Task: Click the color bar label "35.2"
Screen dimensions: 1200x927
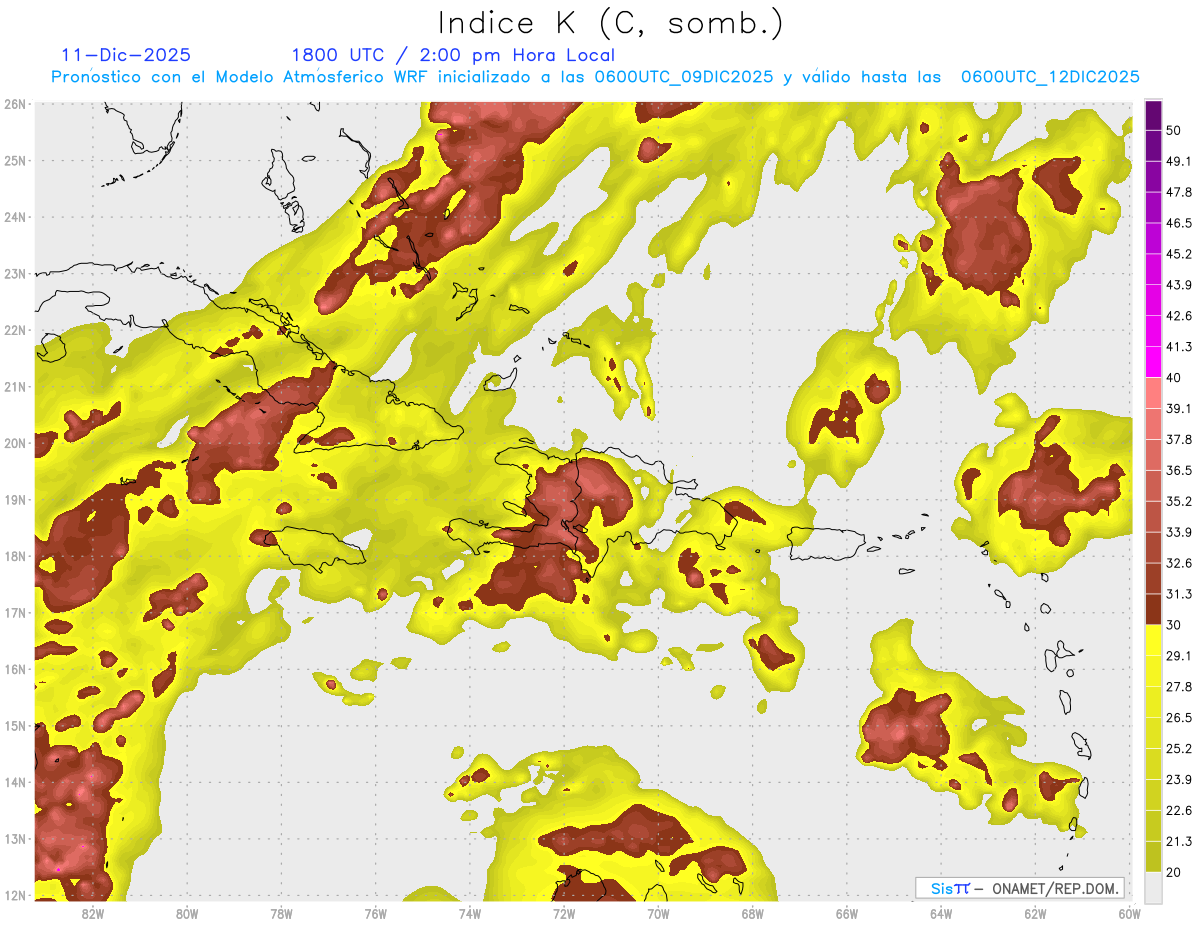Action: (x=1179, y=501)
